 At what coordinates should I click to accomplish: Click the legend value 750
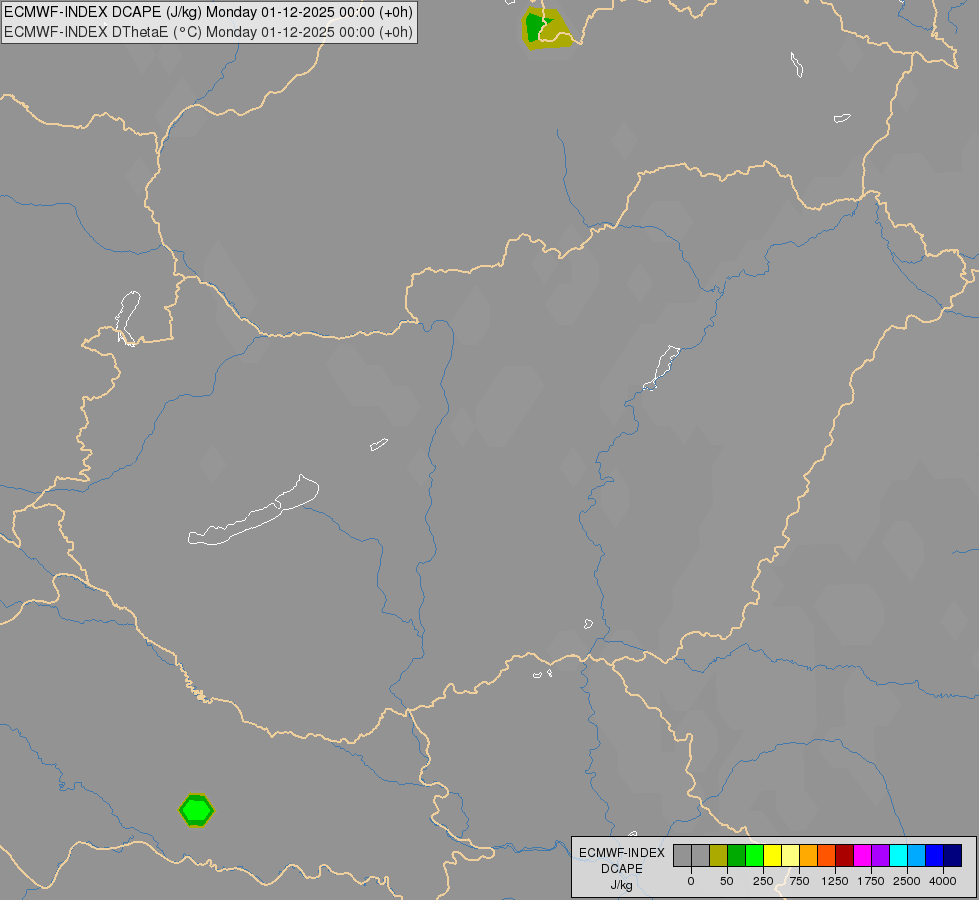[x=799, y=881]
